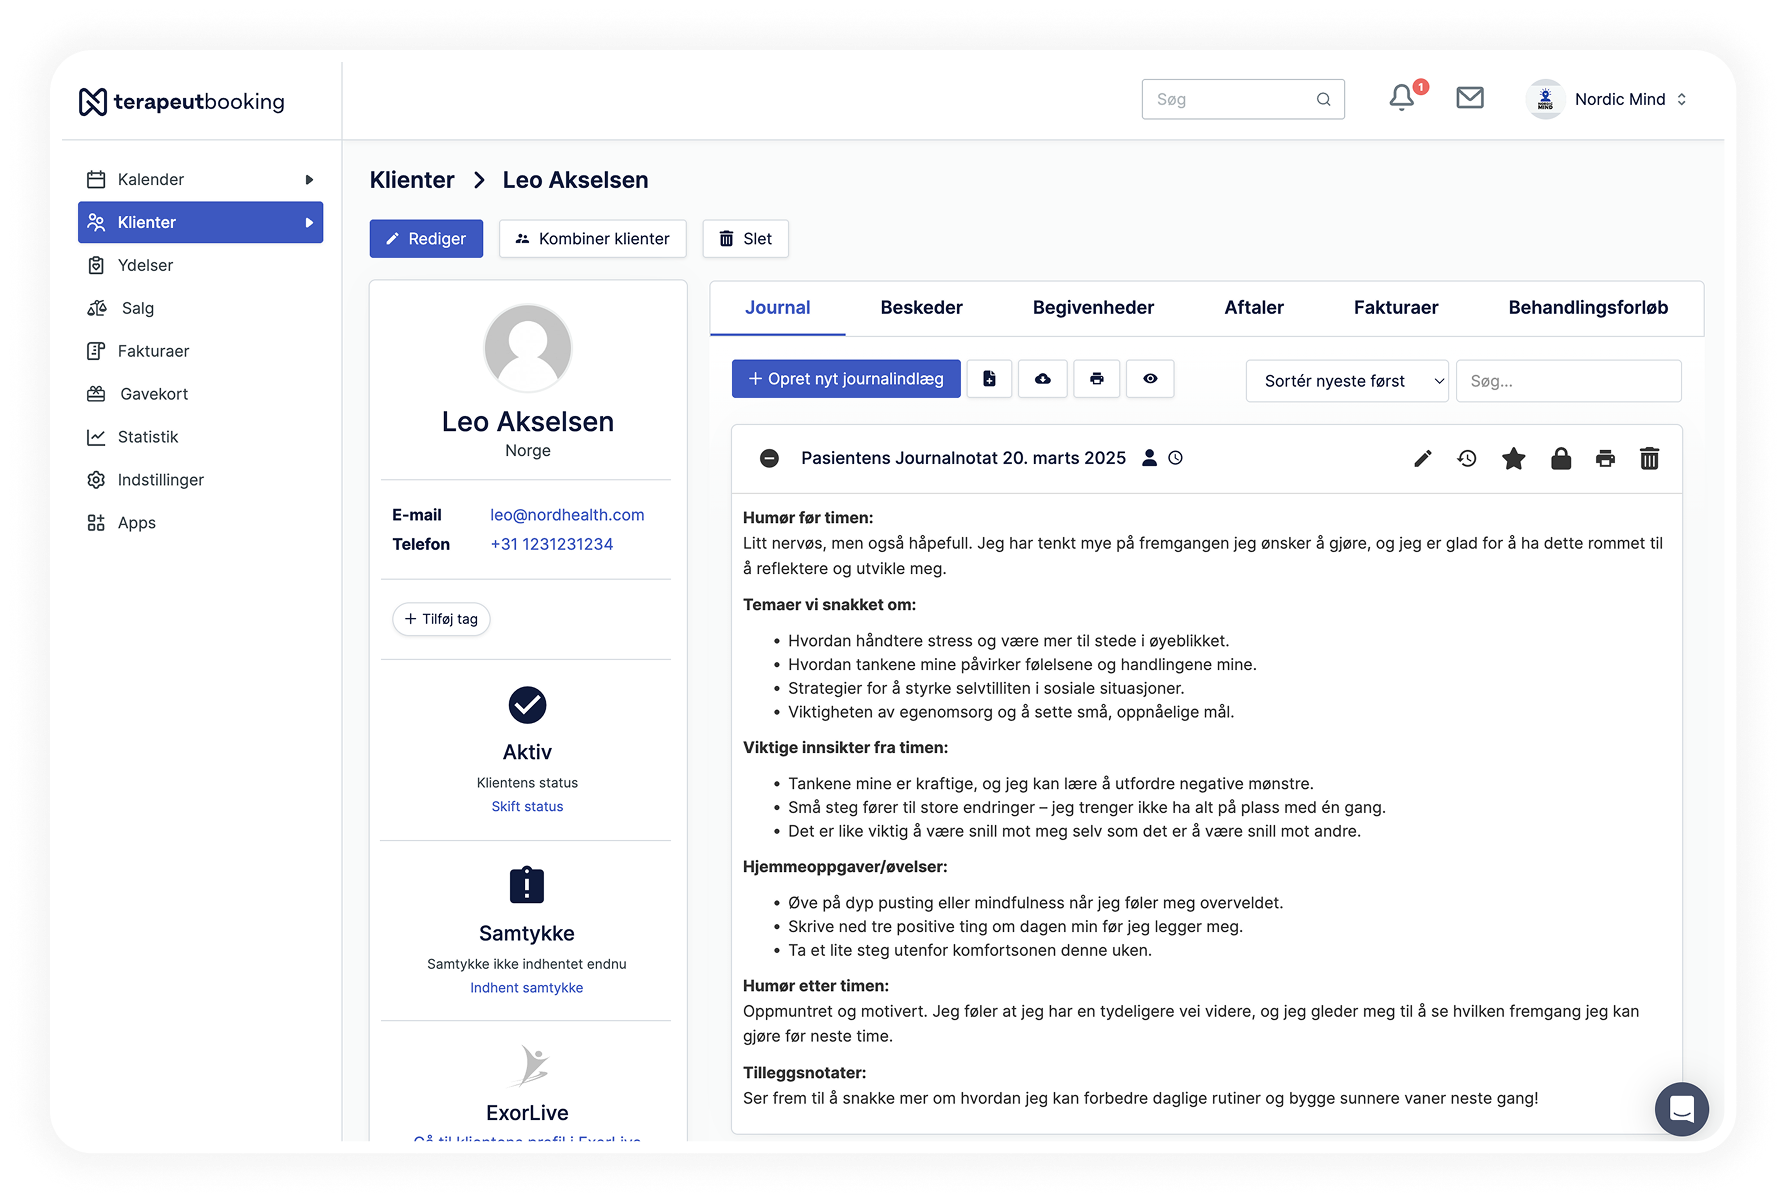Click the pencil edit icon on journal note
1787x1204 pixels.
click(x=1422, y=459)
